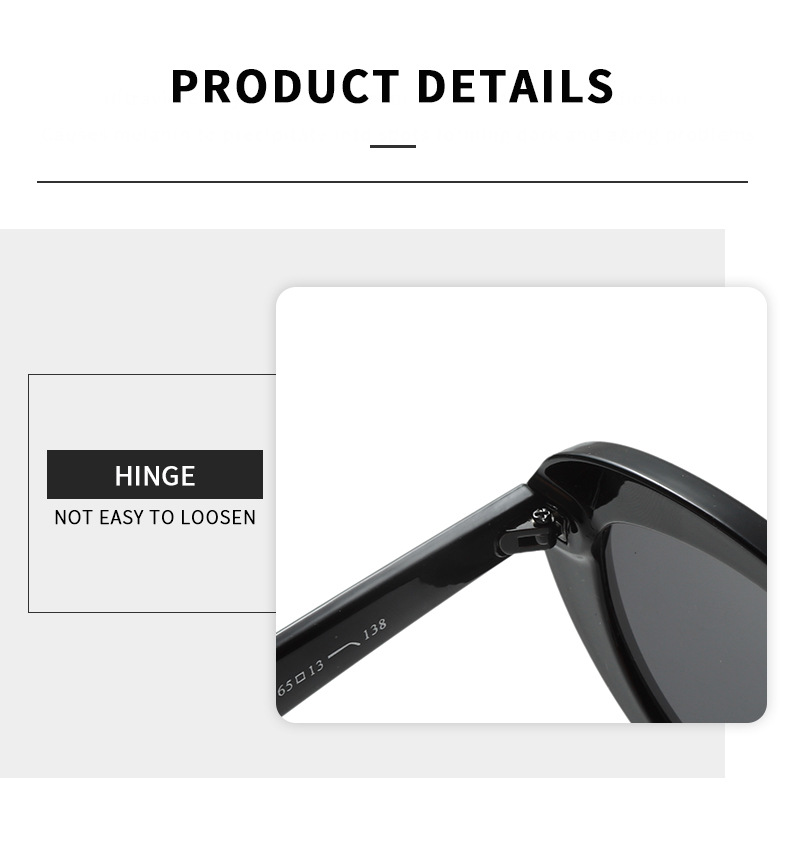
Task: Click the light gray background panel
Action: pyautogui.click(x=137, y=307)
